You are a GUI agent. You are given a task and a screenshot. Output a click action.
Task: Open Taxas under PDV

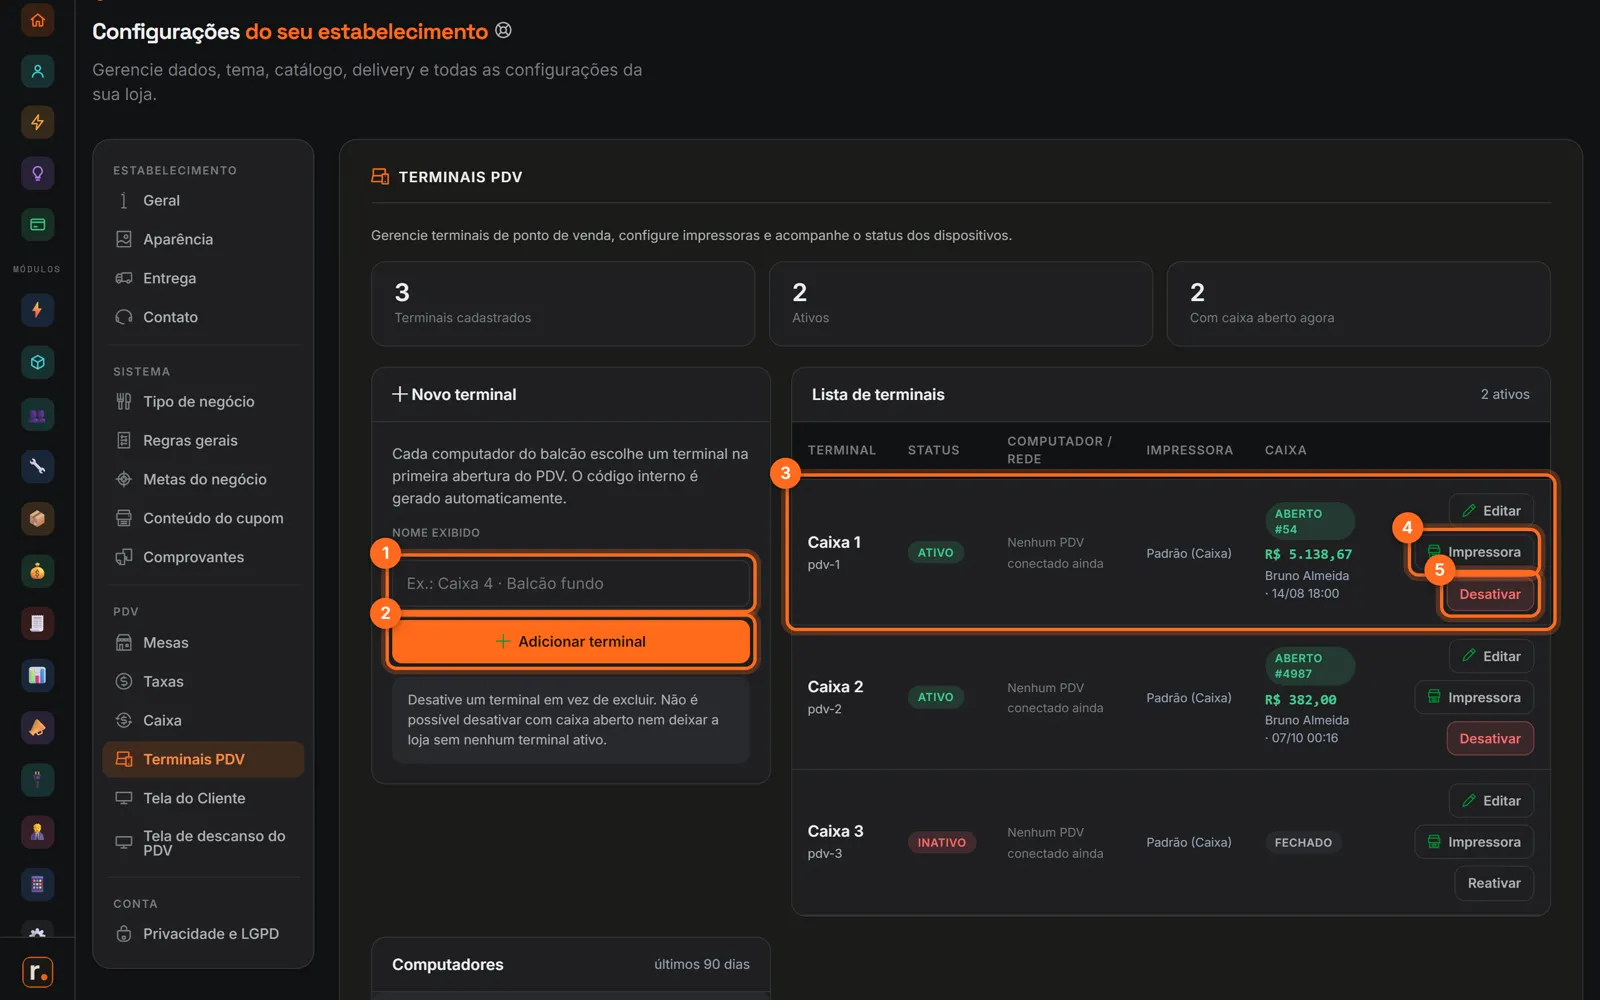point(203,681)
